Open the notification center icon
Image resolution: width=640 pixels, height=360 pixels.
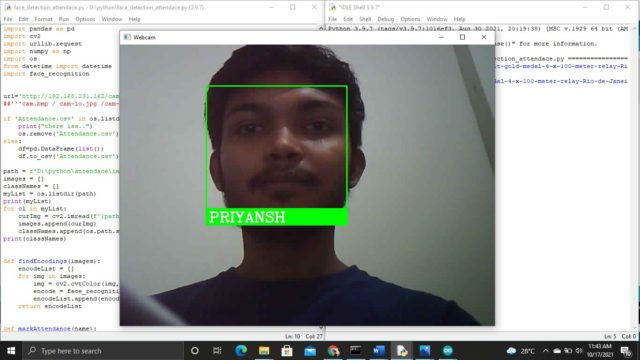[626, 351]
